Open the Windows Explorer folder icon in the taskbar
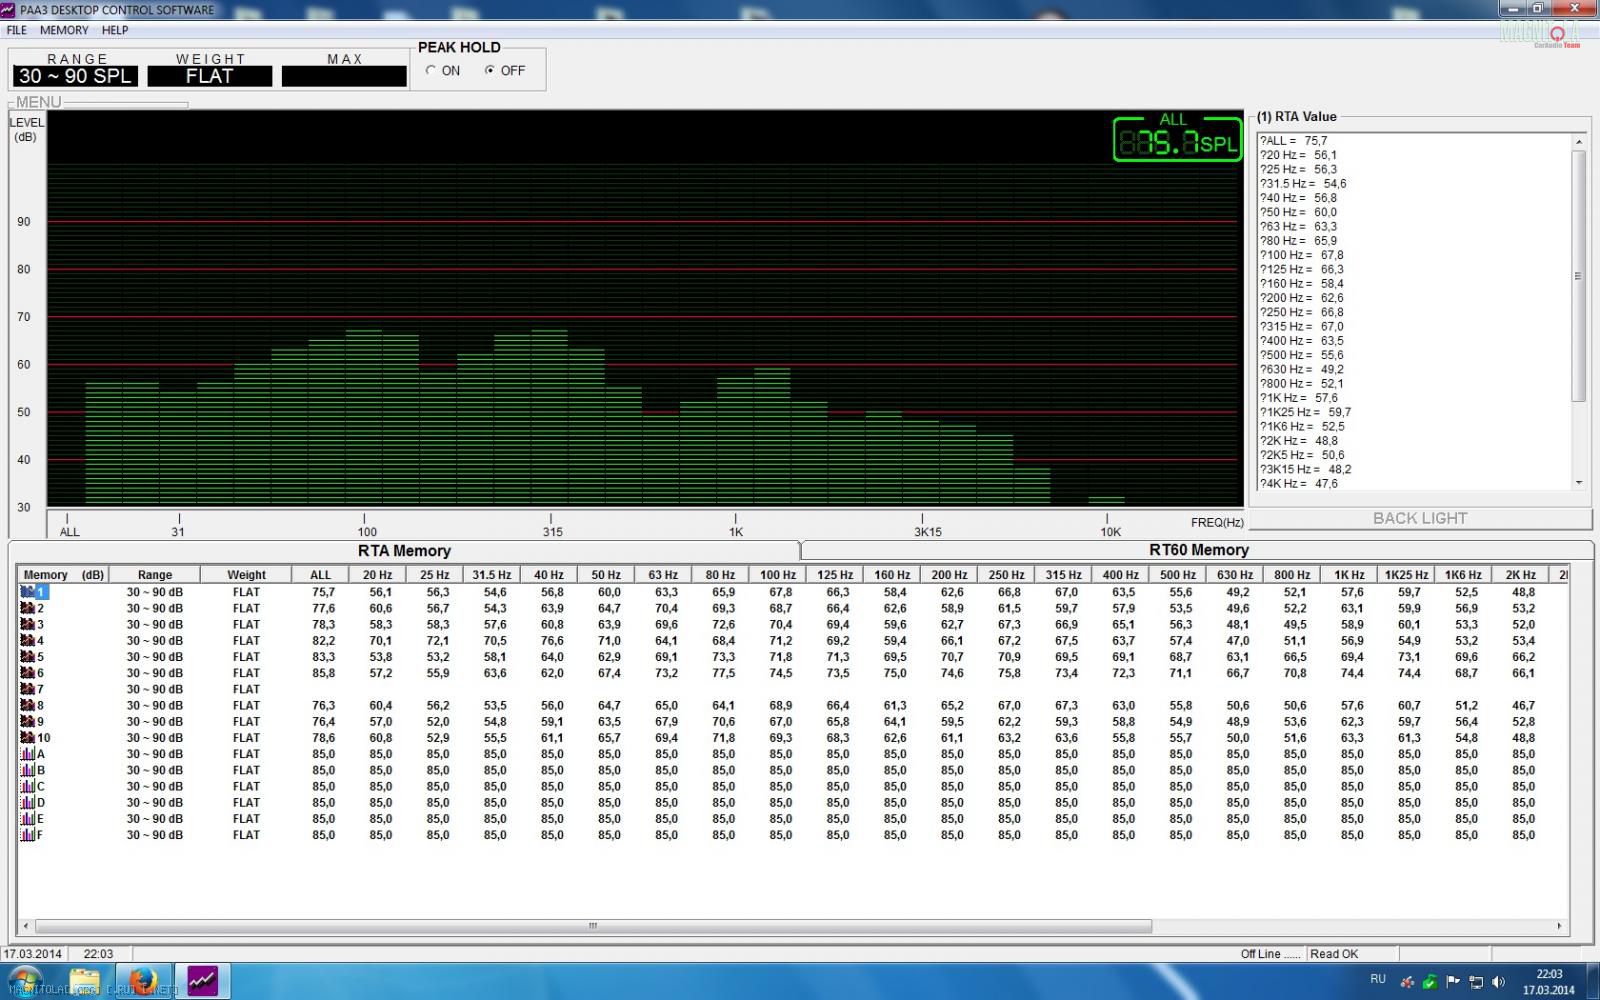The width and height of the screenshot is (1600, 1000). click(x=85, y=980)
